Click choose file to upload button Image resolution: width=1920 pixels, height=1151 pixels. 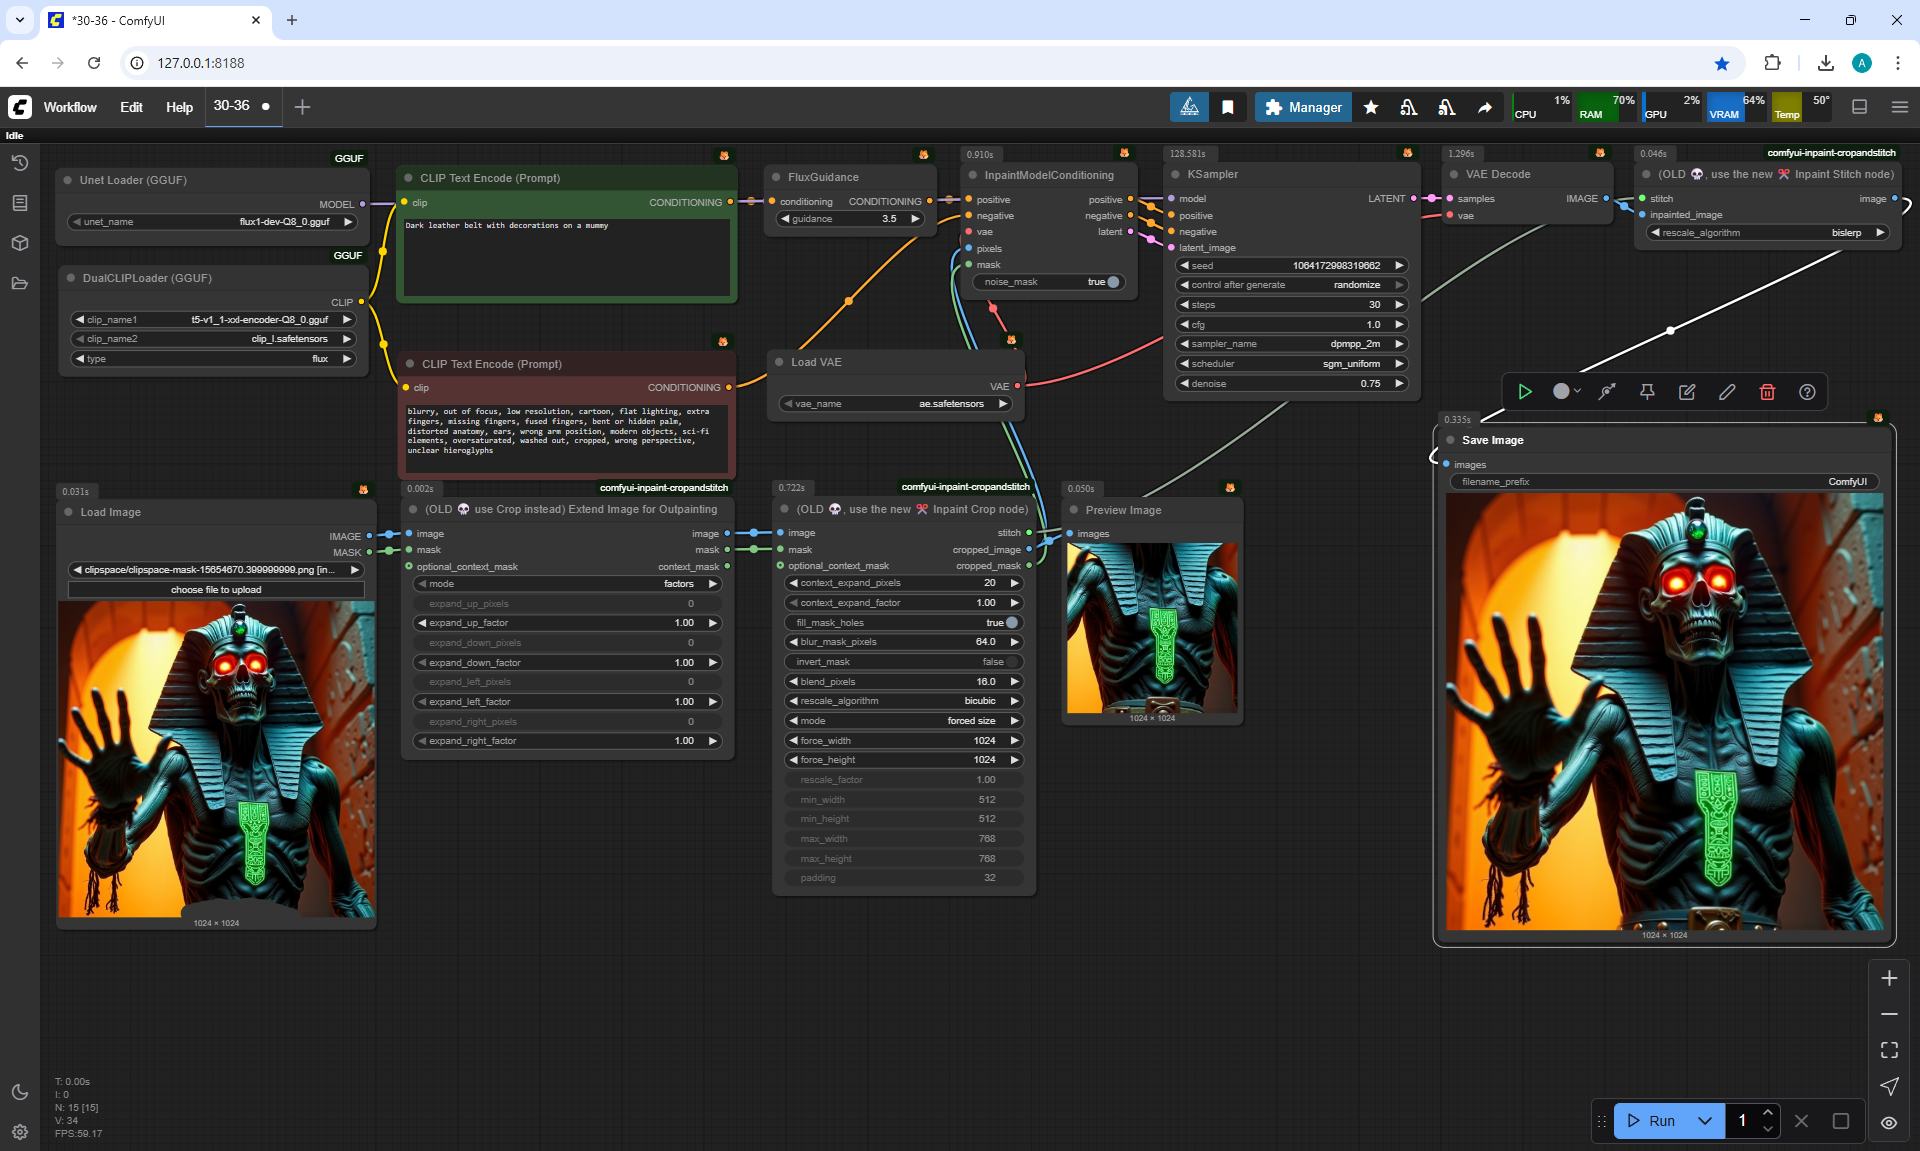(x=216, y=590)
